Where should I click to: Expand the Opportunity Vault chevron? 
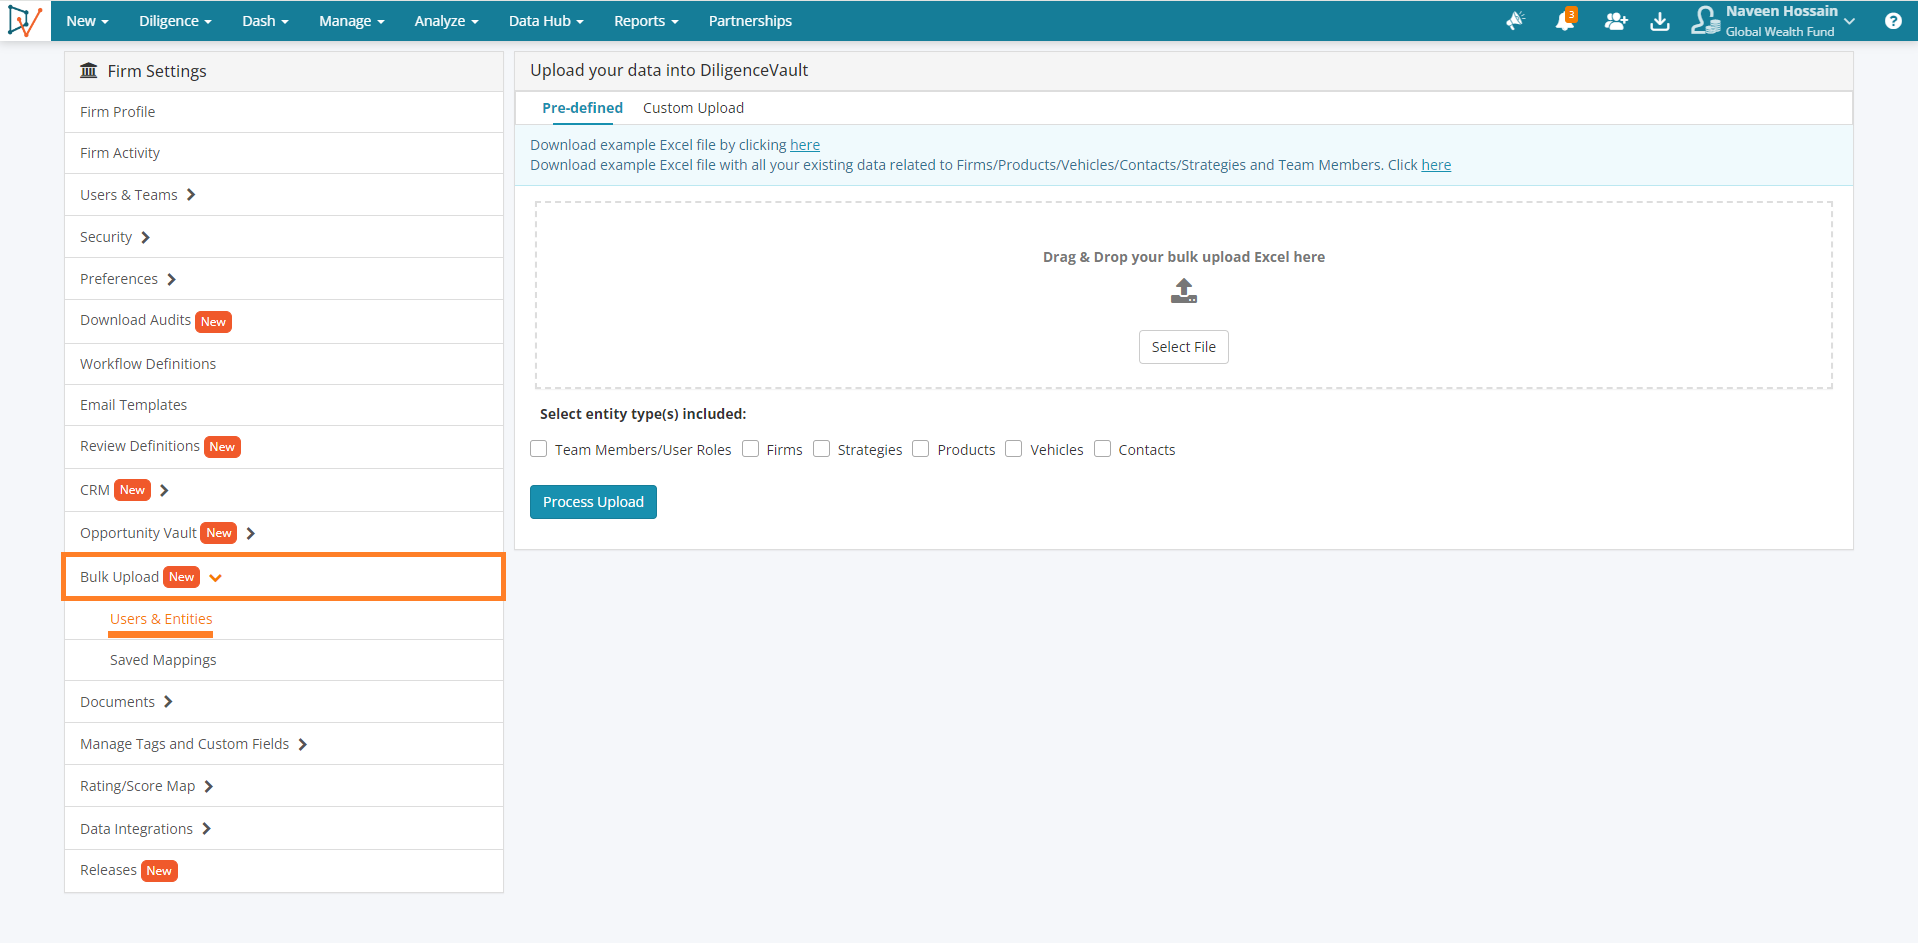coord(250,533)
